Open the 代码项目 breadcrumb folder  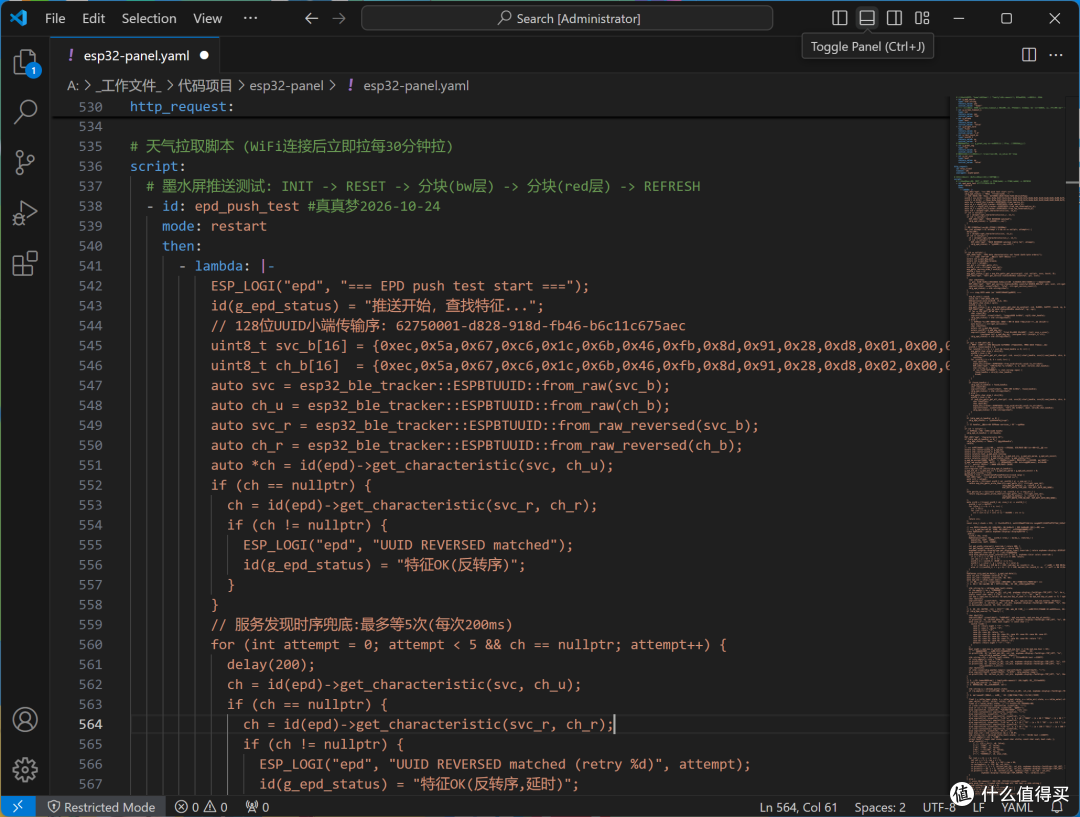[x=205, y=85]
